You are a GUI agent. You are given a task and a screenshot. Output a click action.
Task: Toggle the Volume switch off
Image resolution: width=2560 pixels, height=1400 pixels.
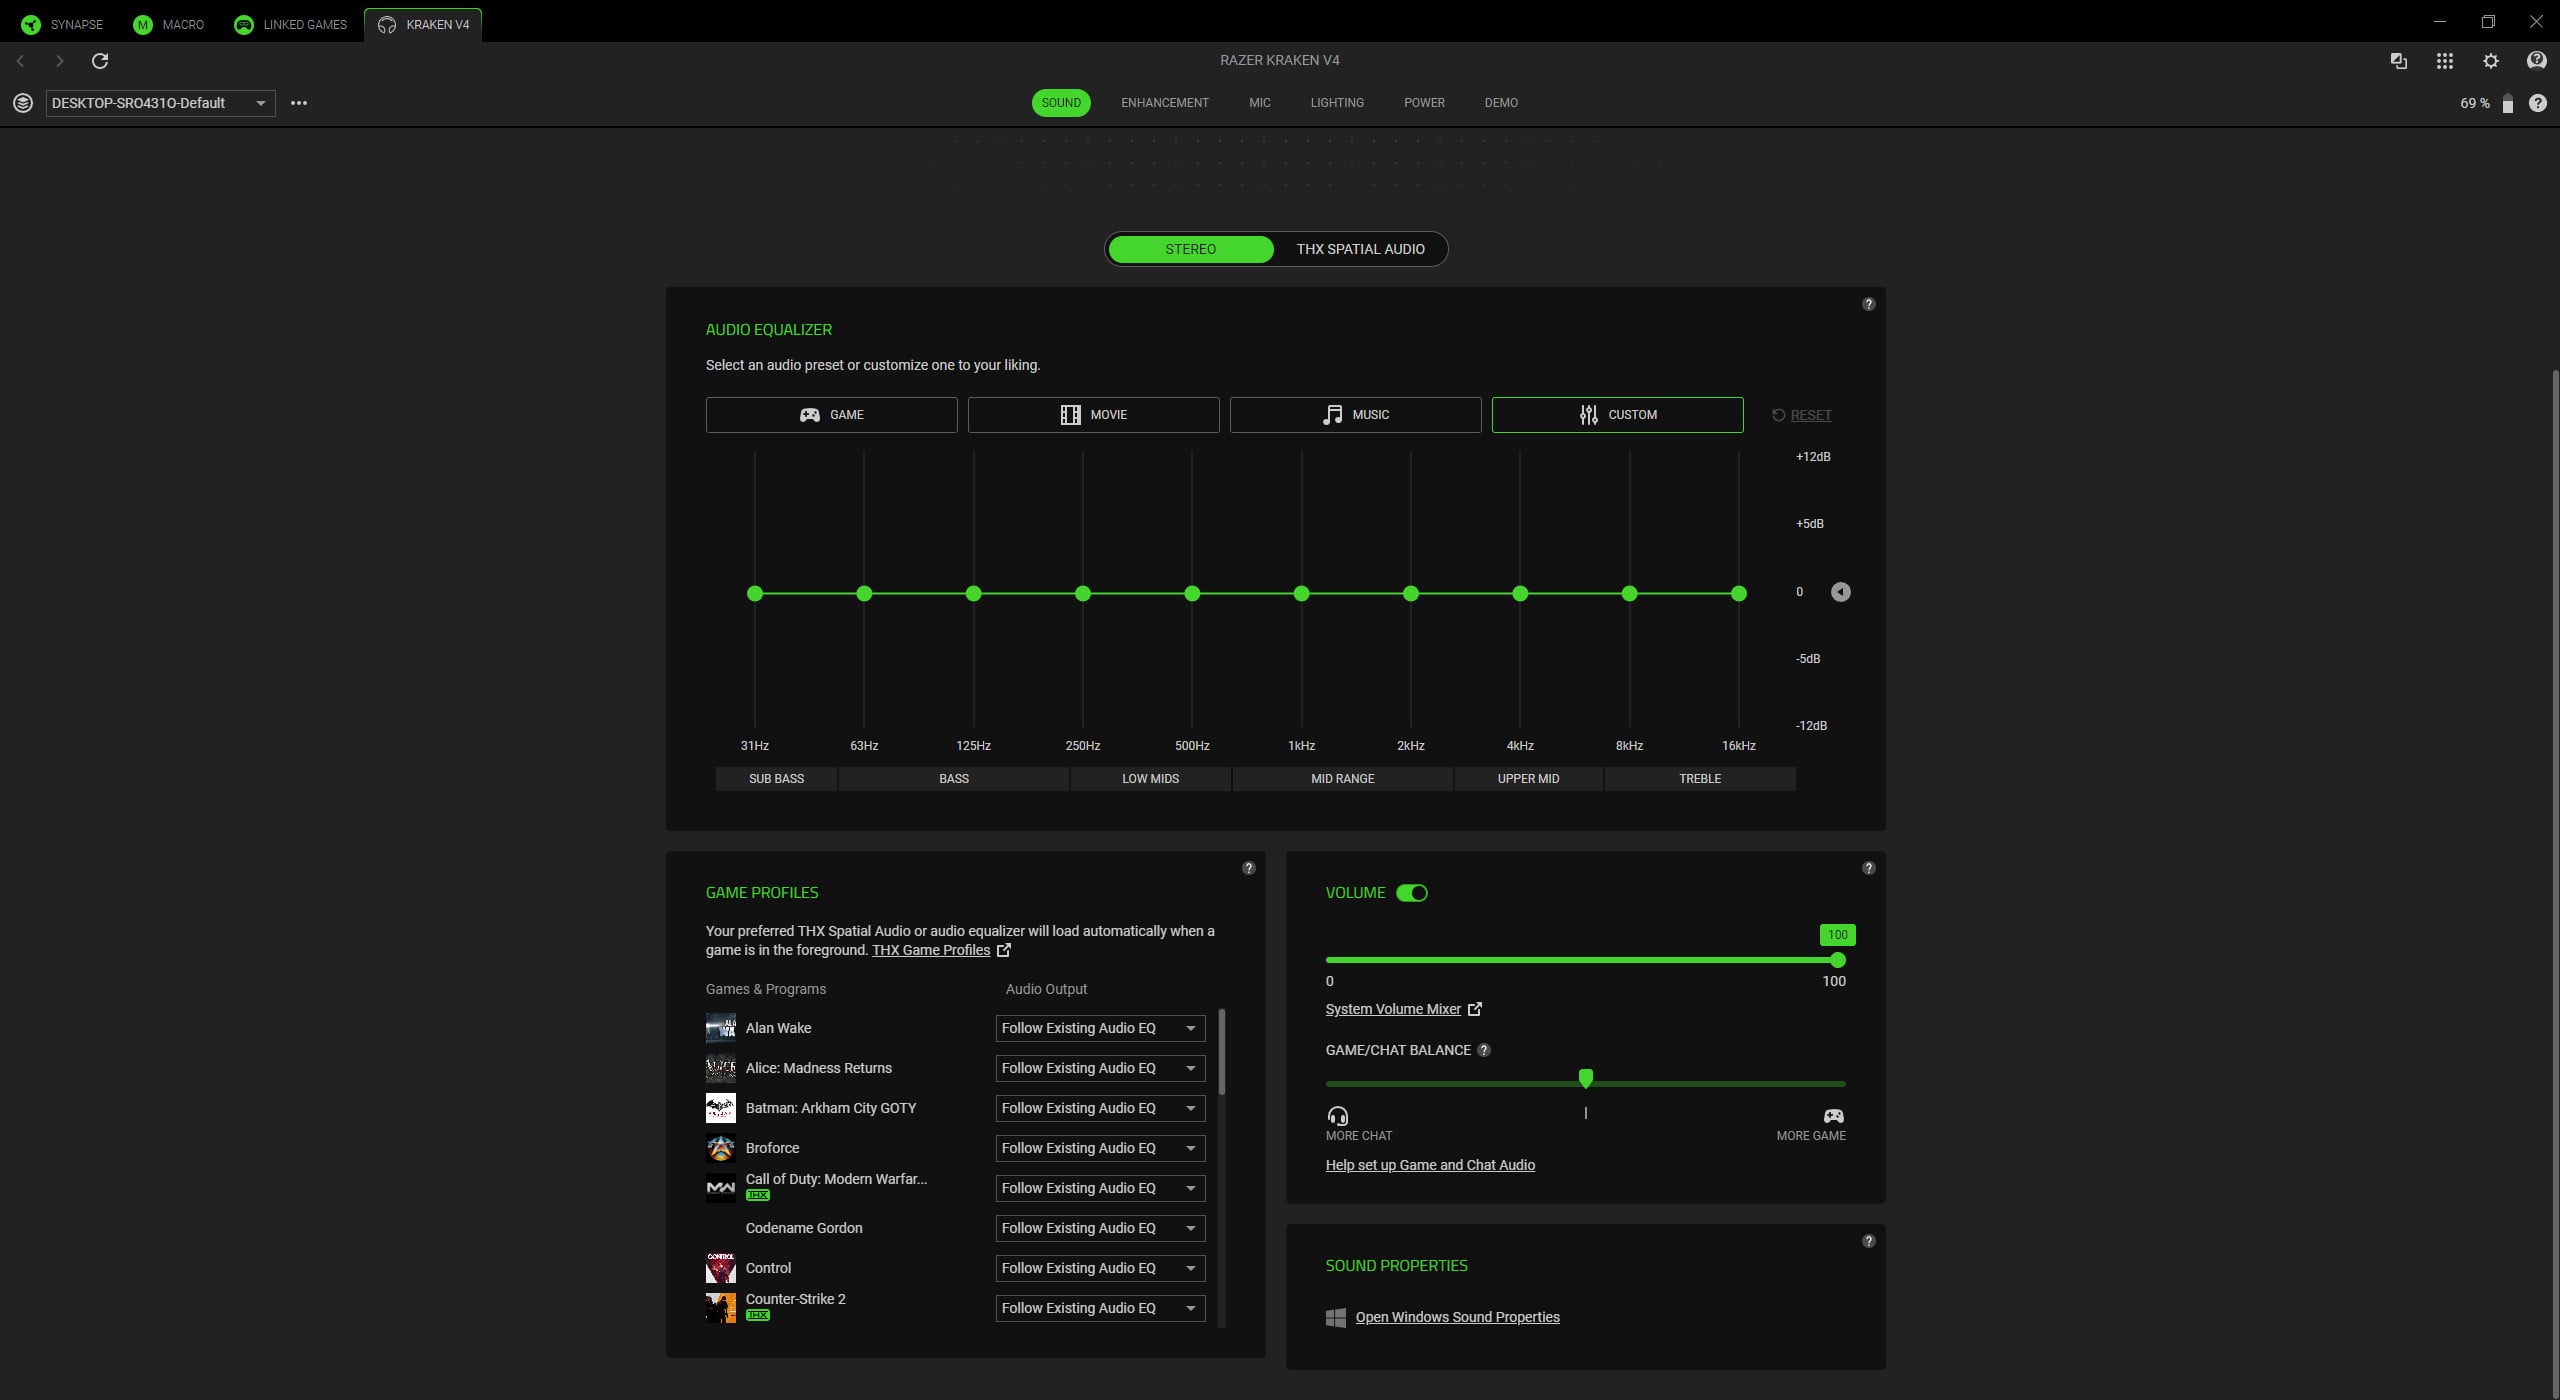click(1411, 893)
